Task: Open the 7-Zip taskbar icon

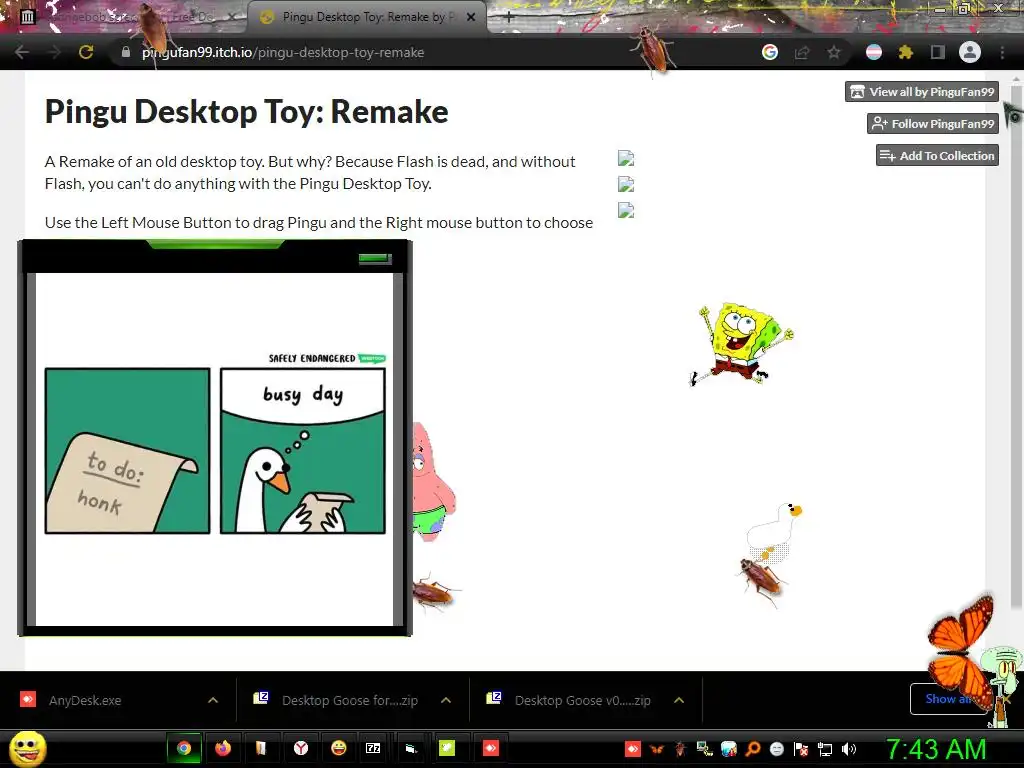Action: coord(373,748)
